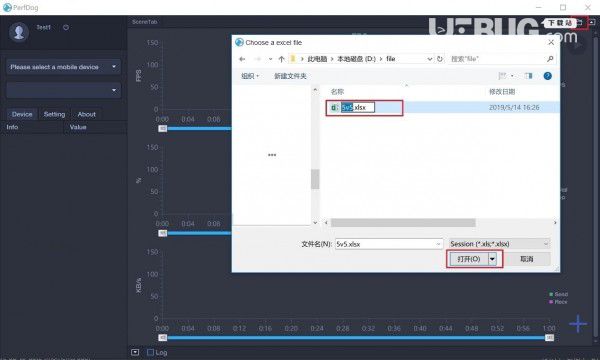Click 本地磁盘 (D:) in the breadcrumb
Viewport: 600px width, 360px height.
point(356,59)
